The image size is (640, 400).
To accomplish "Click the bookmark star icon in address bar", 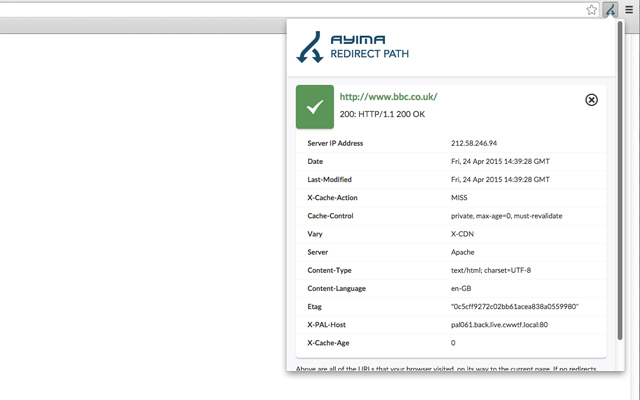I will point(591,10).
